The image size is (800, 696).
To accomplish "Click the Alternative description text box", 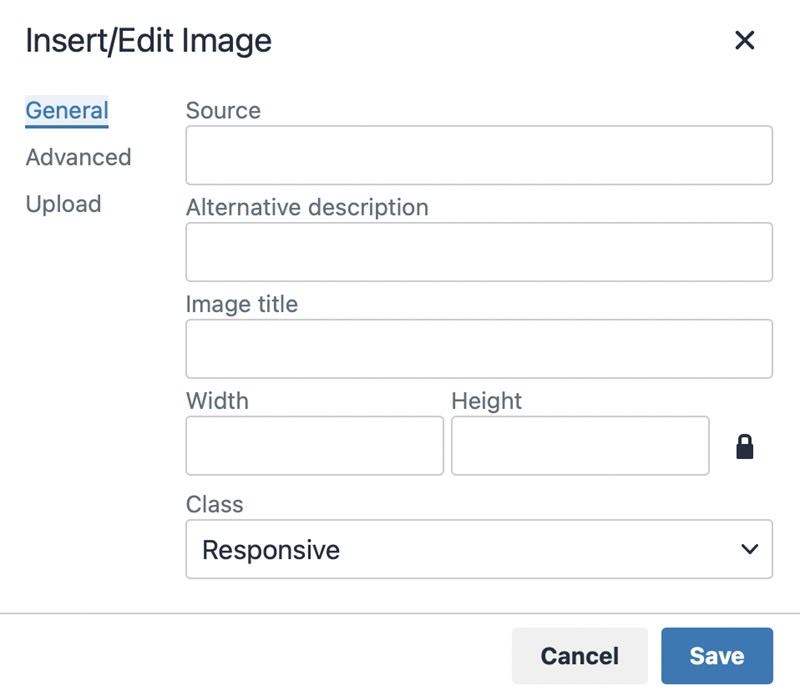I will 479,252.
